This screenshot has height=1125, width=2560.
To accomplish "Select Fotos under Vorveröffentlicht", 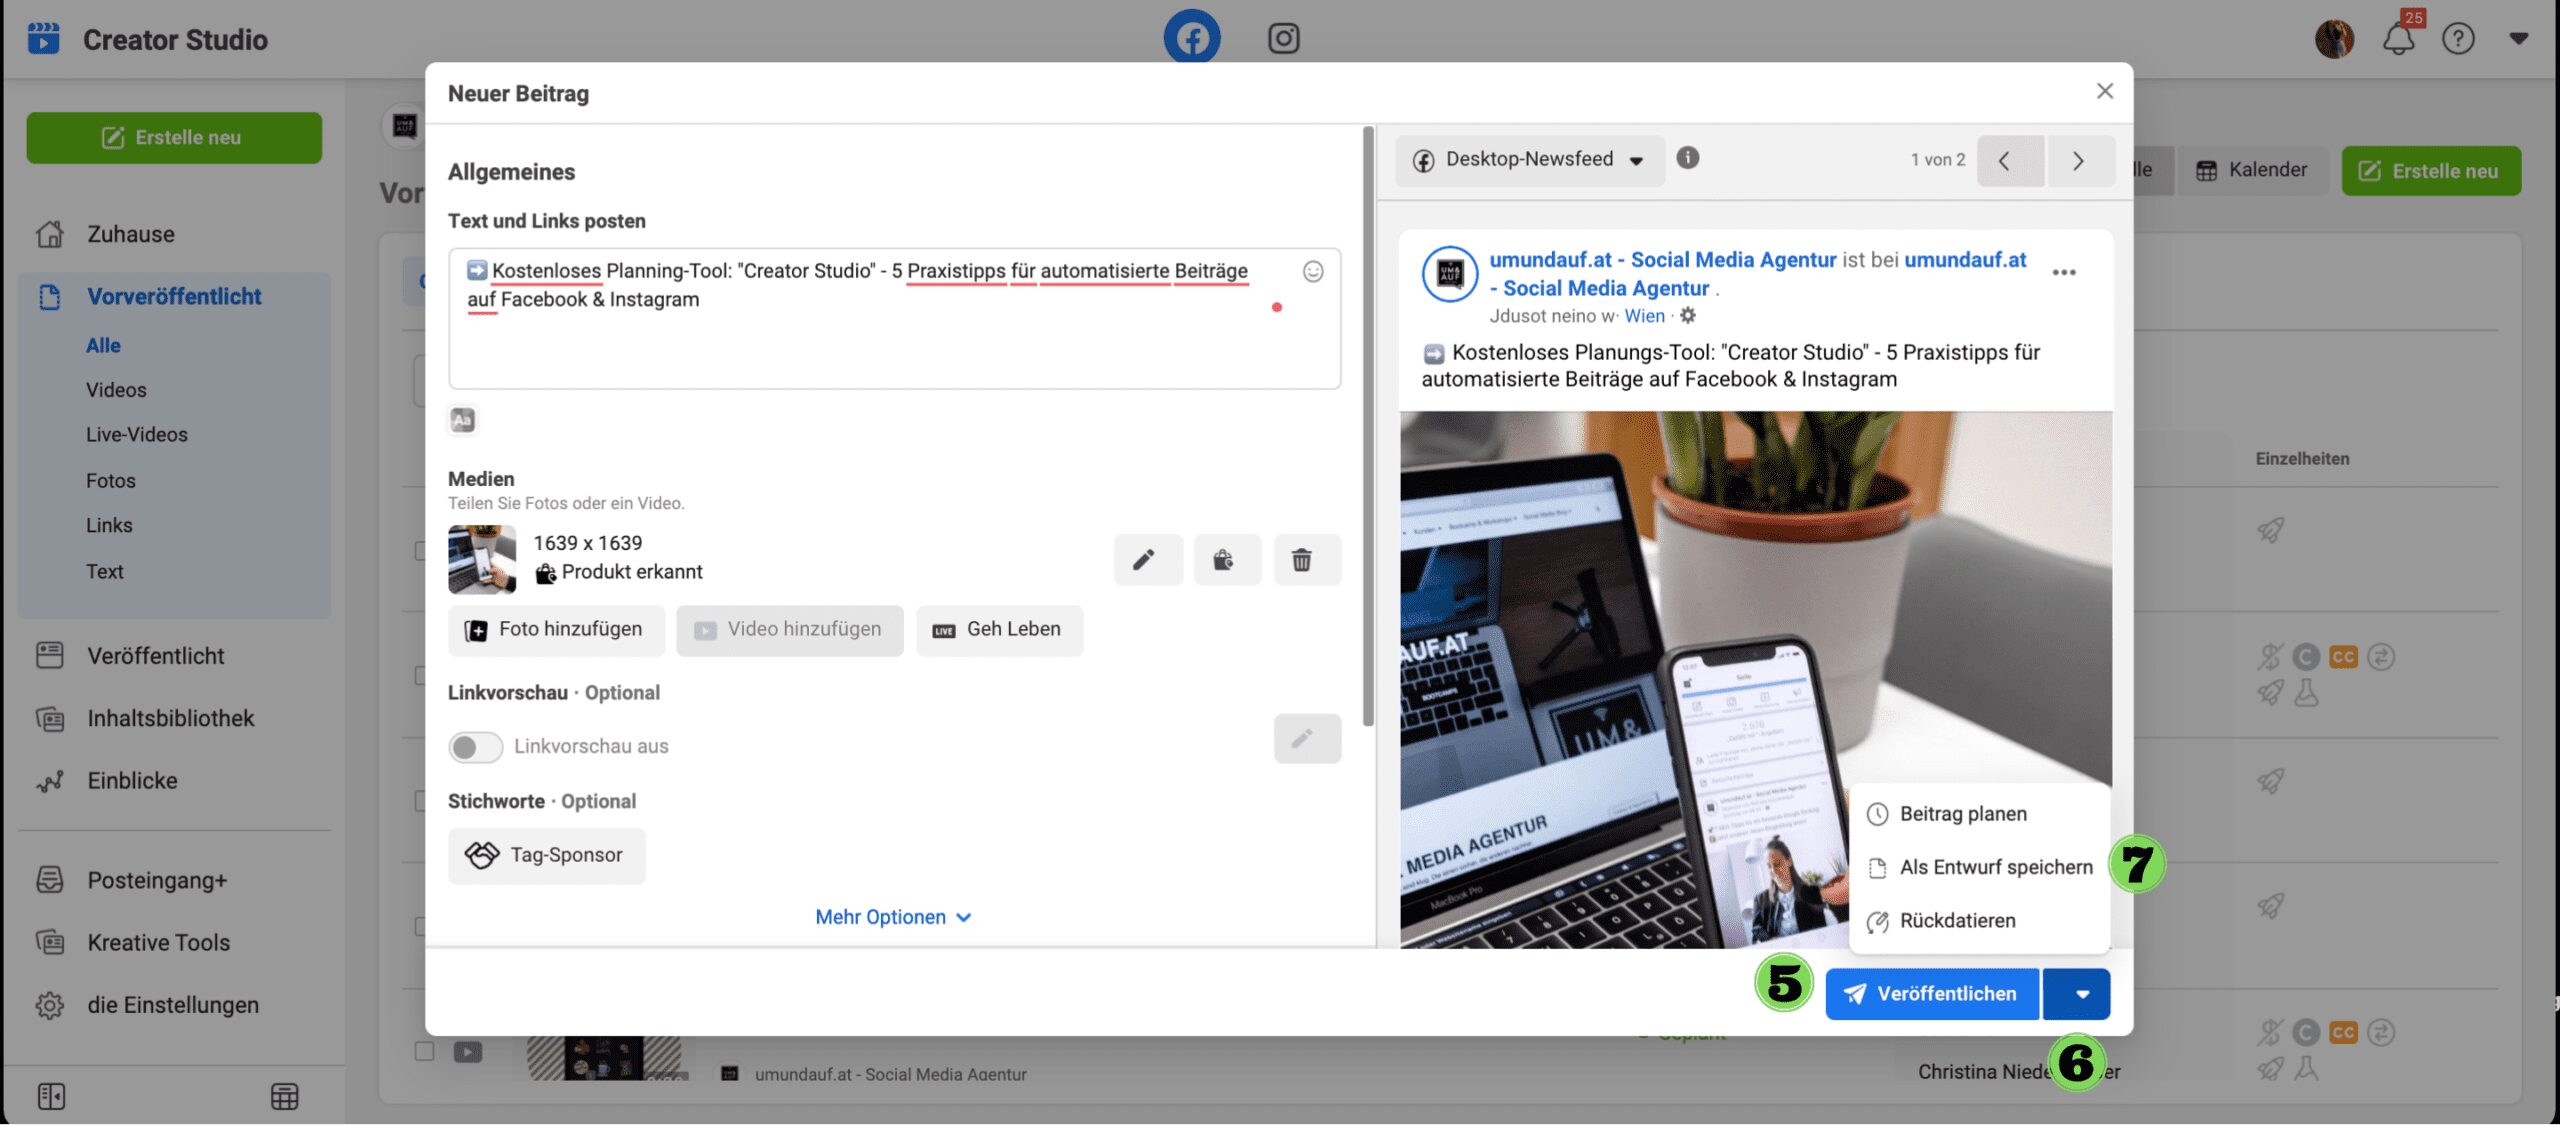I will pos(110,481).
